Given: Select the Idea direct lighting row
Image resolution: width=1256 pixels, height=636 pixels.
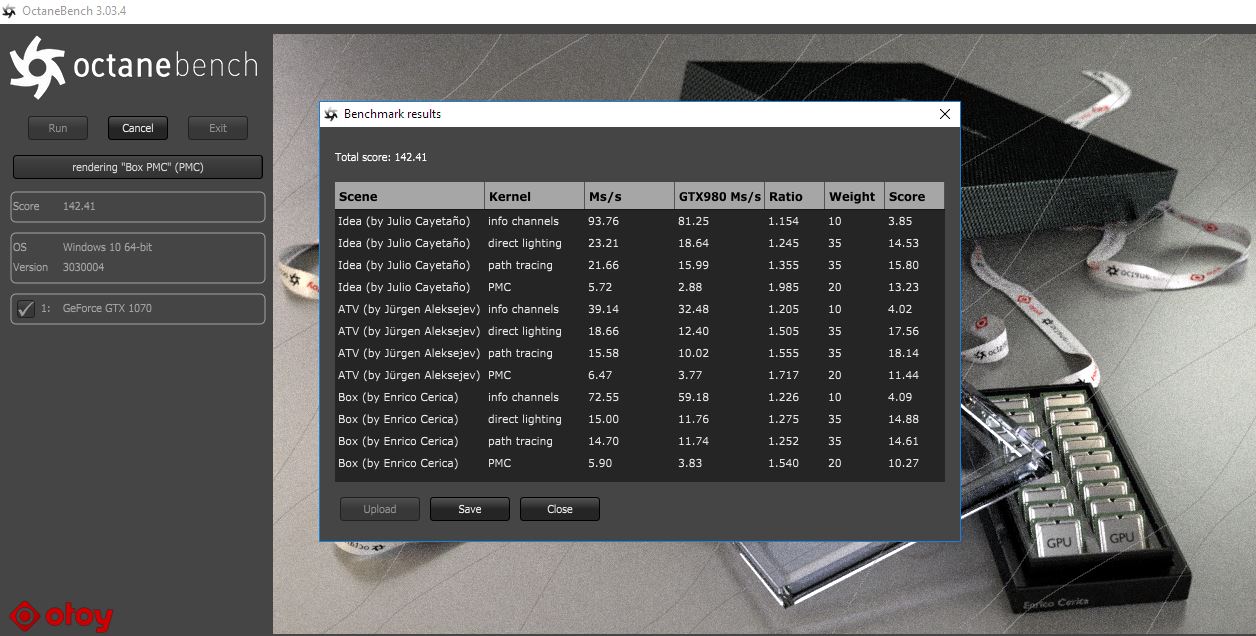Looking at the screenshot, I should pyautogui.click(x=639, y=243).
